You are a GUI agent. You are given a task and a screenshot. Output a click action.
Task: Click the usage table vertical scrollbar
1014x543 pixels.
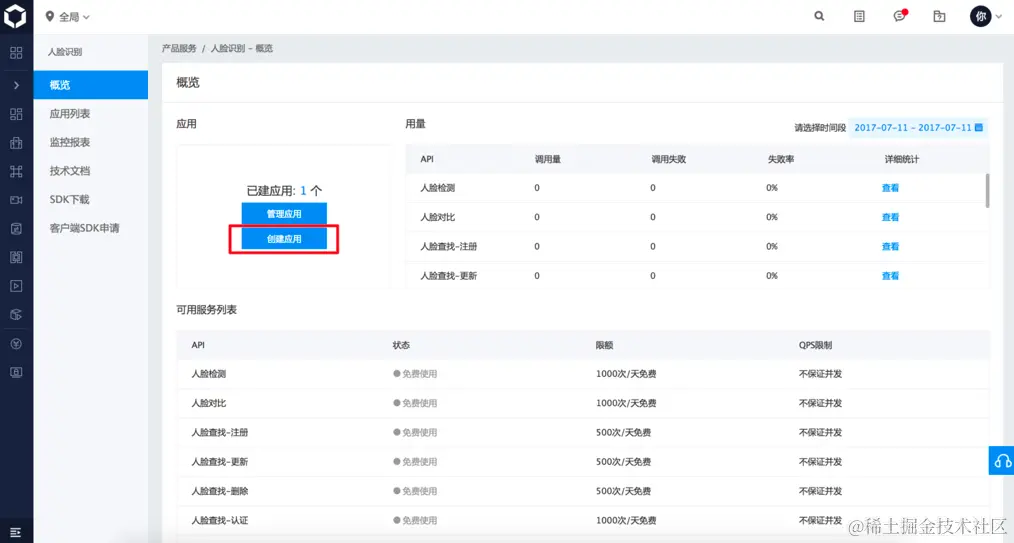[x=987, y=191]
